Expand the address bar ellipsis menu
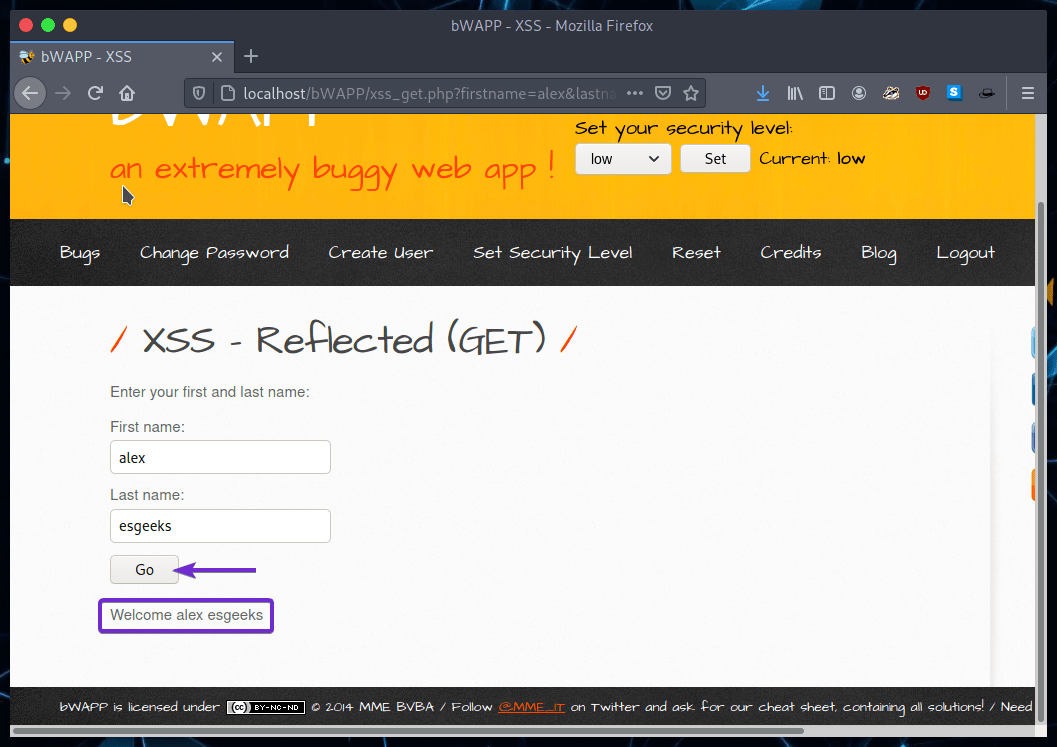This screenshot has width=1057, height=747. pyautogui.click(x=635, y=93)
